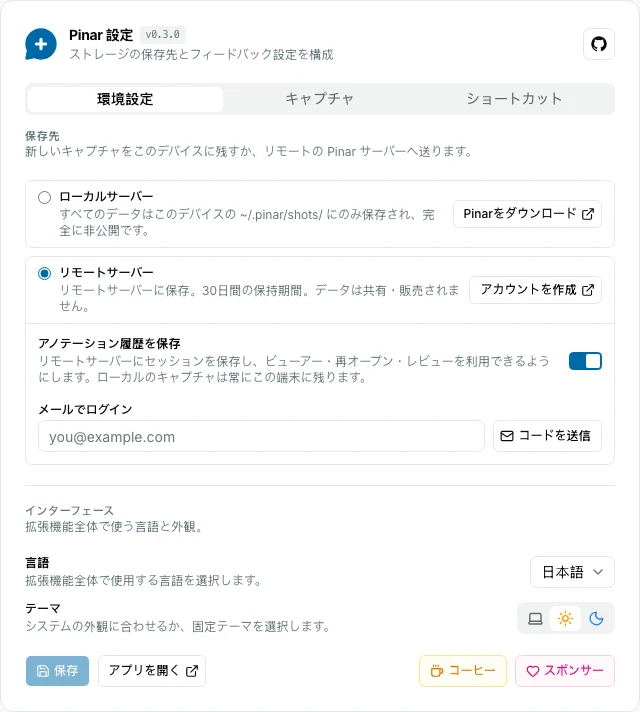Click the インターフェース section heading
640x712 pixels.
click(69, 510)
